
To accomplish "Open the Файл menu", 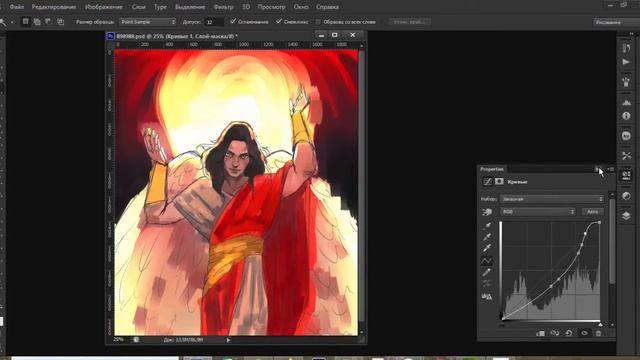I will [16, 7].
